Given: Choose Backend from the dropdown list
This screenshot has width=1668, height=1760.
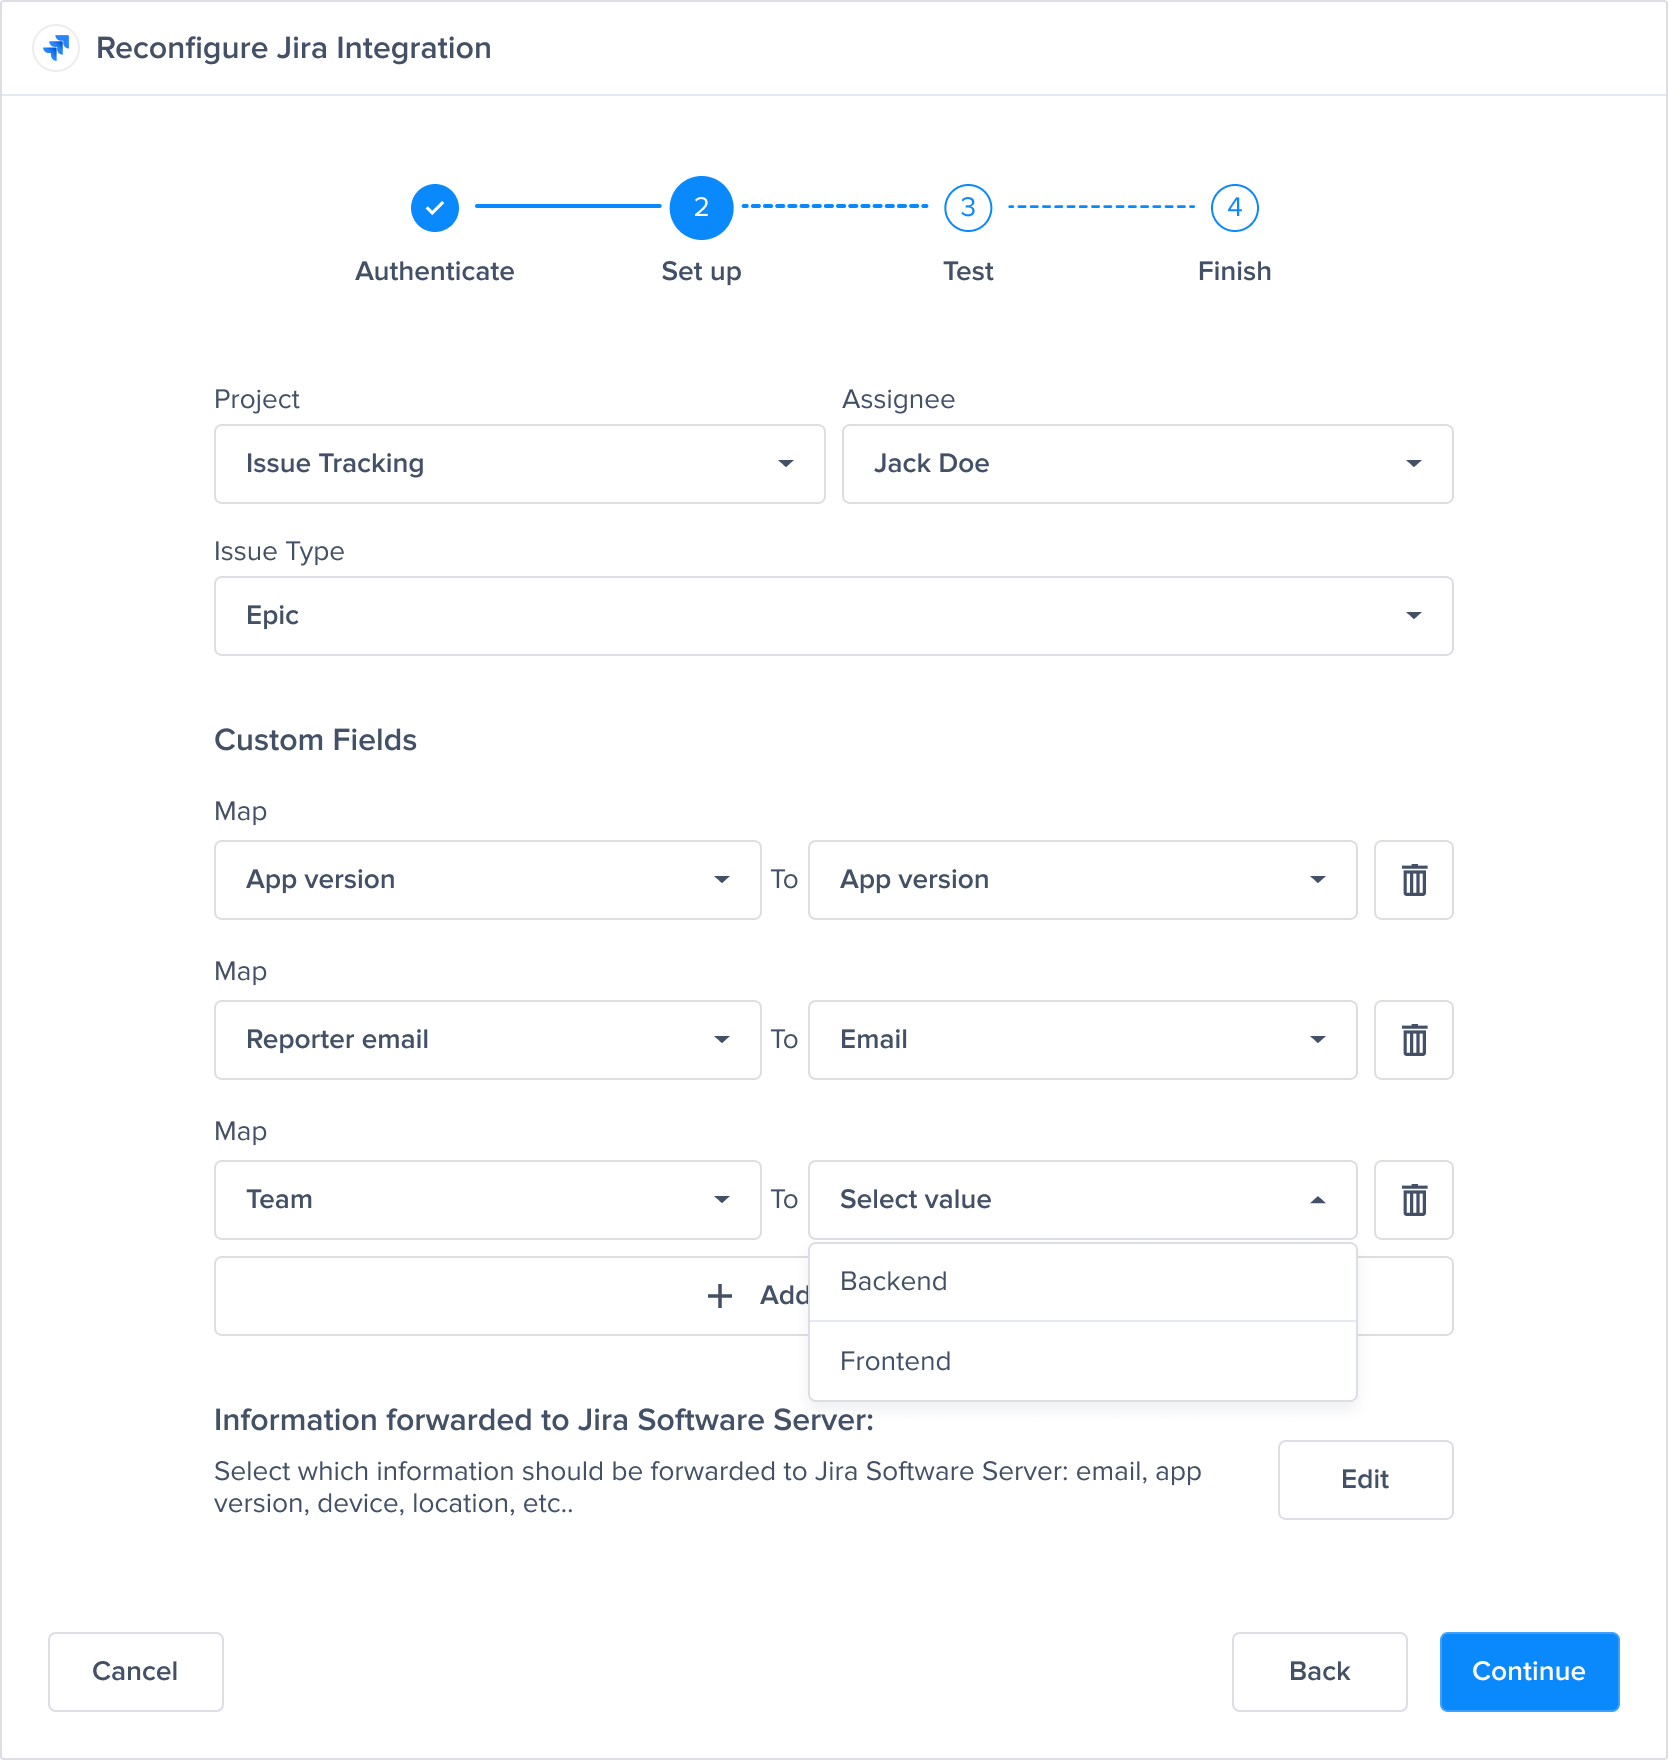Looking at the screenshot, I should click(x=1083, y=1282).
